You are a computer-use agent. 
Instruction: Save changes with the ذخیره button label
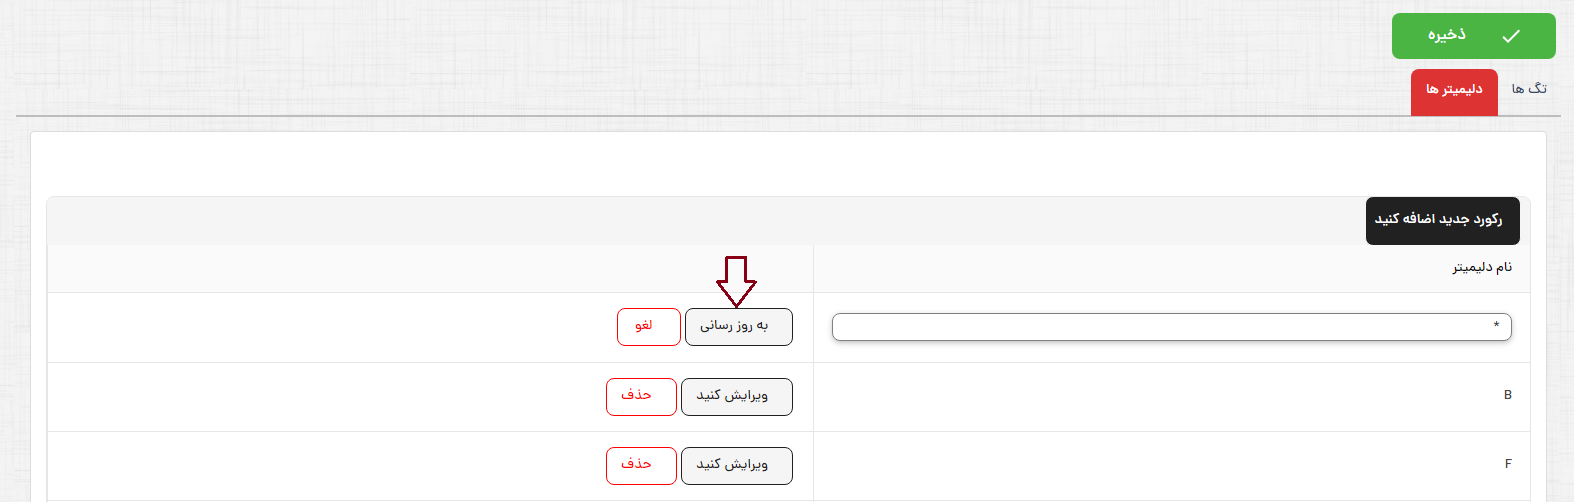tap(1446, 36)
